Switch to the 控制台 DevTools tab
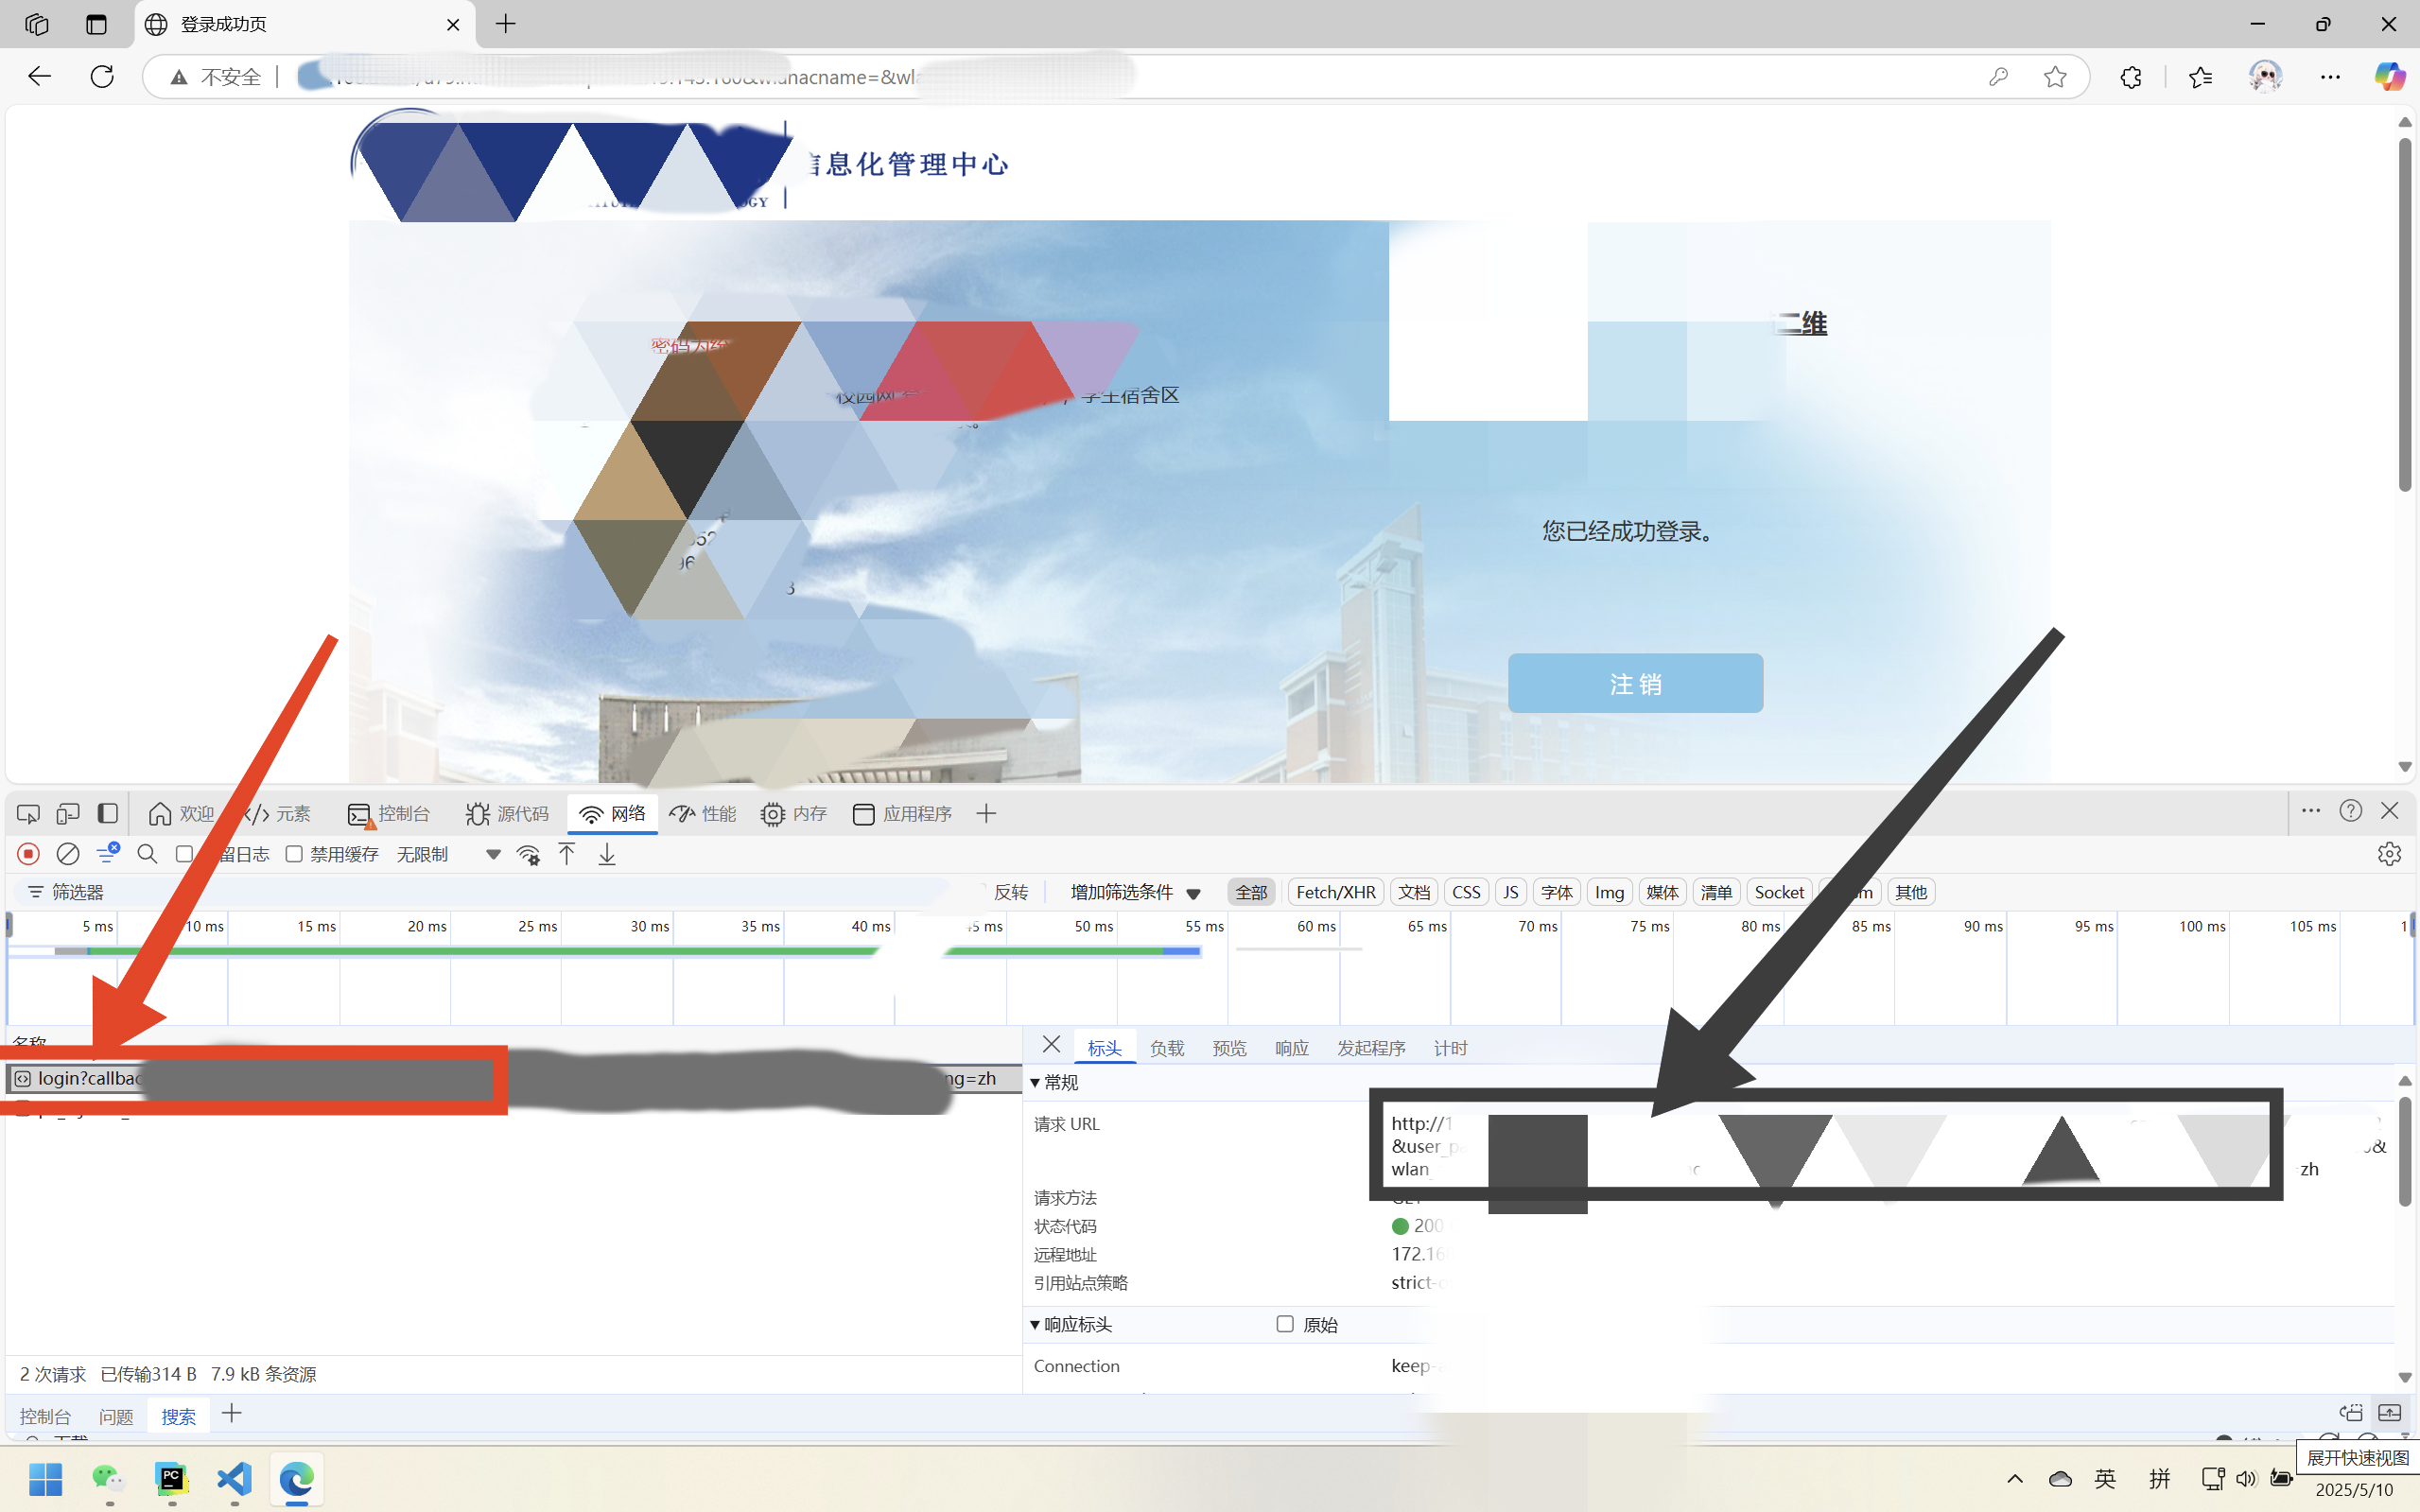 tap(389, 814)
